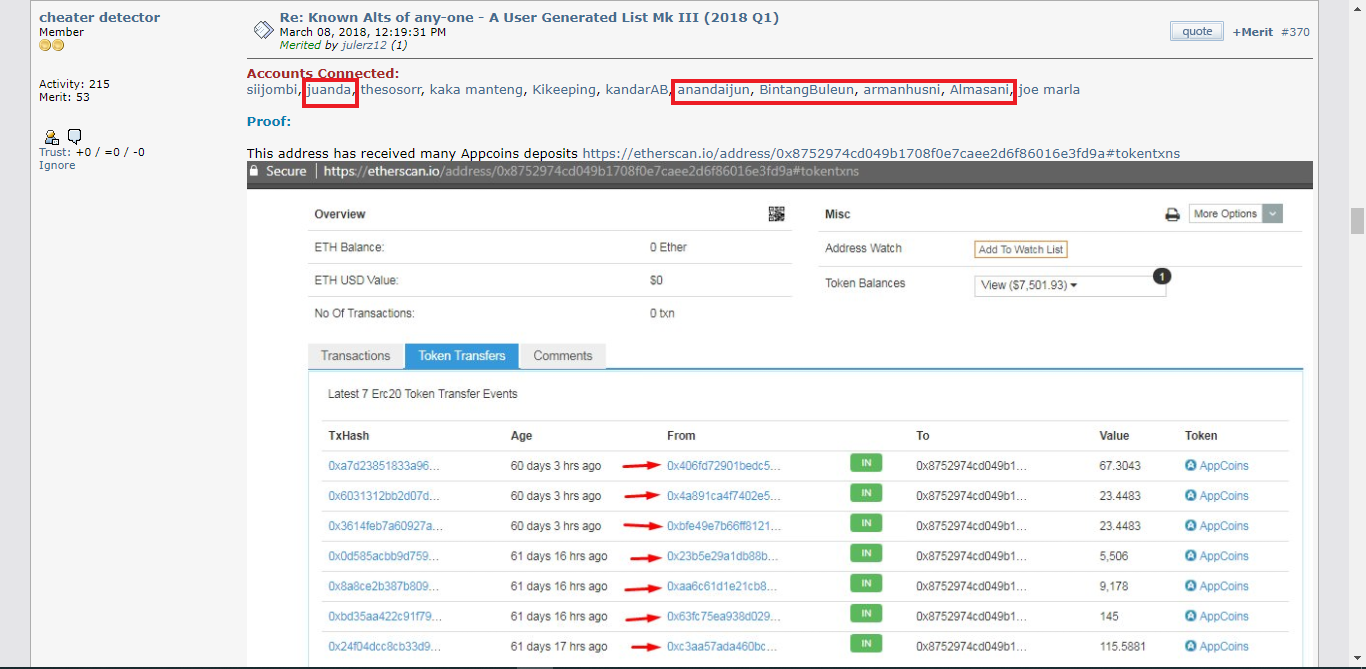Screen dimensions: 1366x669
Task: Open transaction hash 0x0d585acbb9d759
Action: [x=384, y=556]
